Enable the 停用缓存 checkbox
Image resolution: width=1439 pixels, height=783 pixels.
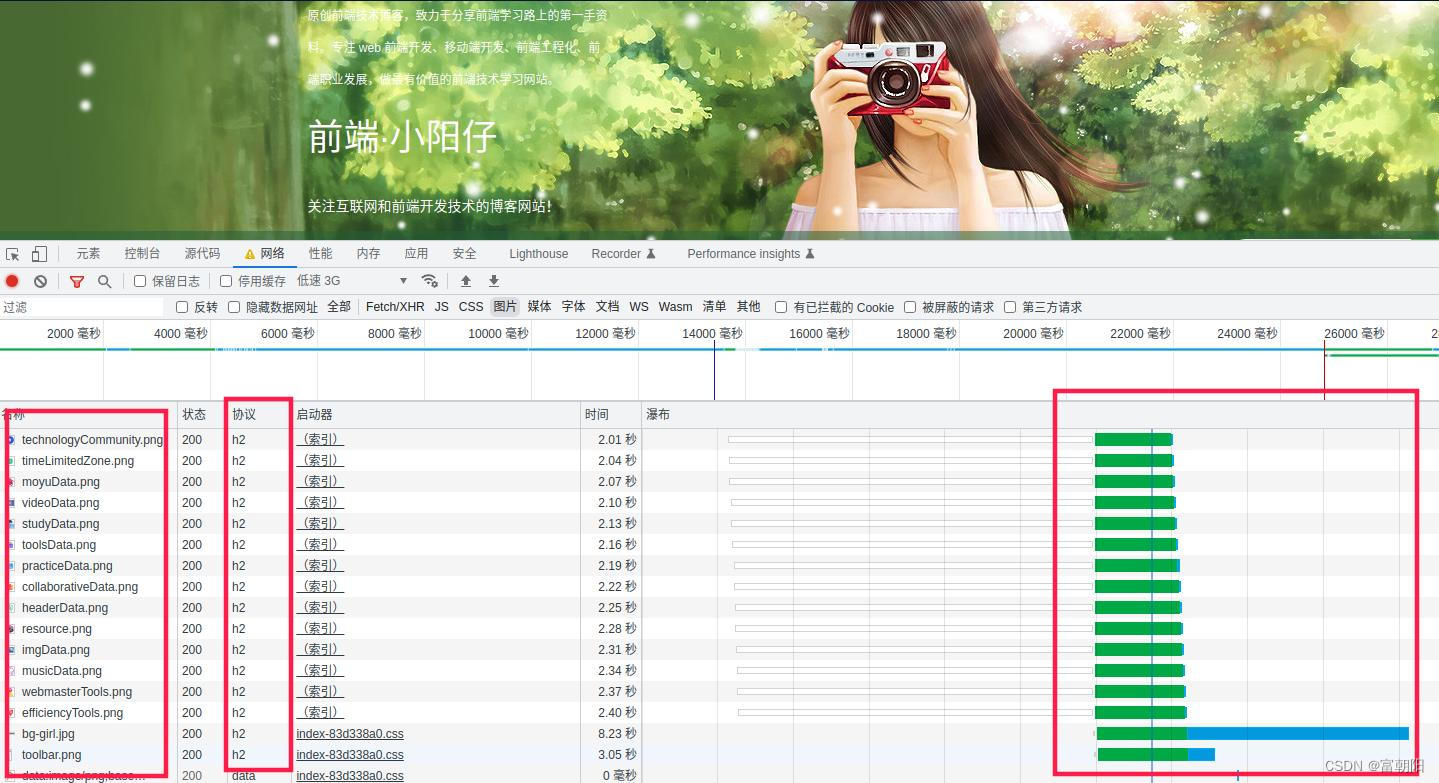point(225,281)
